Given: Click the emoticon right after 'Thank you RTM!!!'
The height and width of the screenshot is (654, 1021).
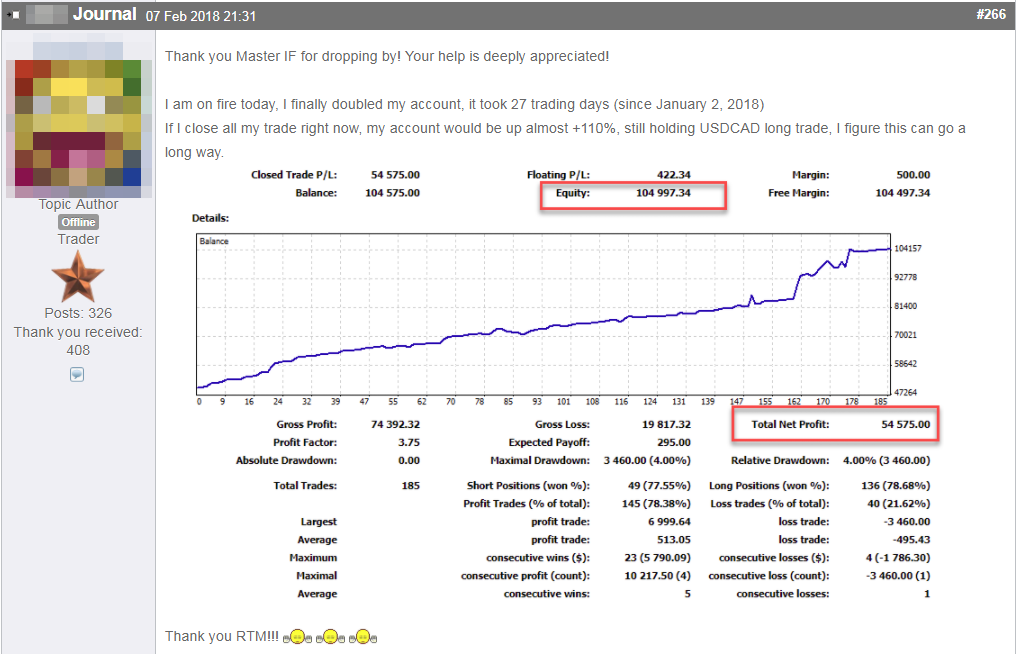Looking at the screenshot, I should pos(298,636).
